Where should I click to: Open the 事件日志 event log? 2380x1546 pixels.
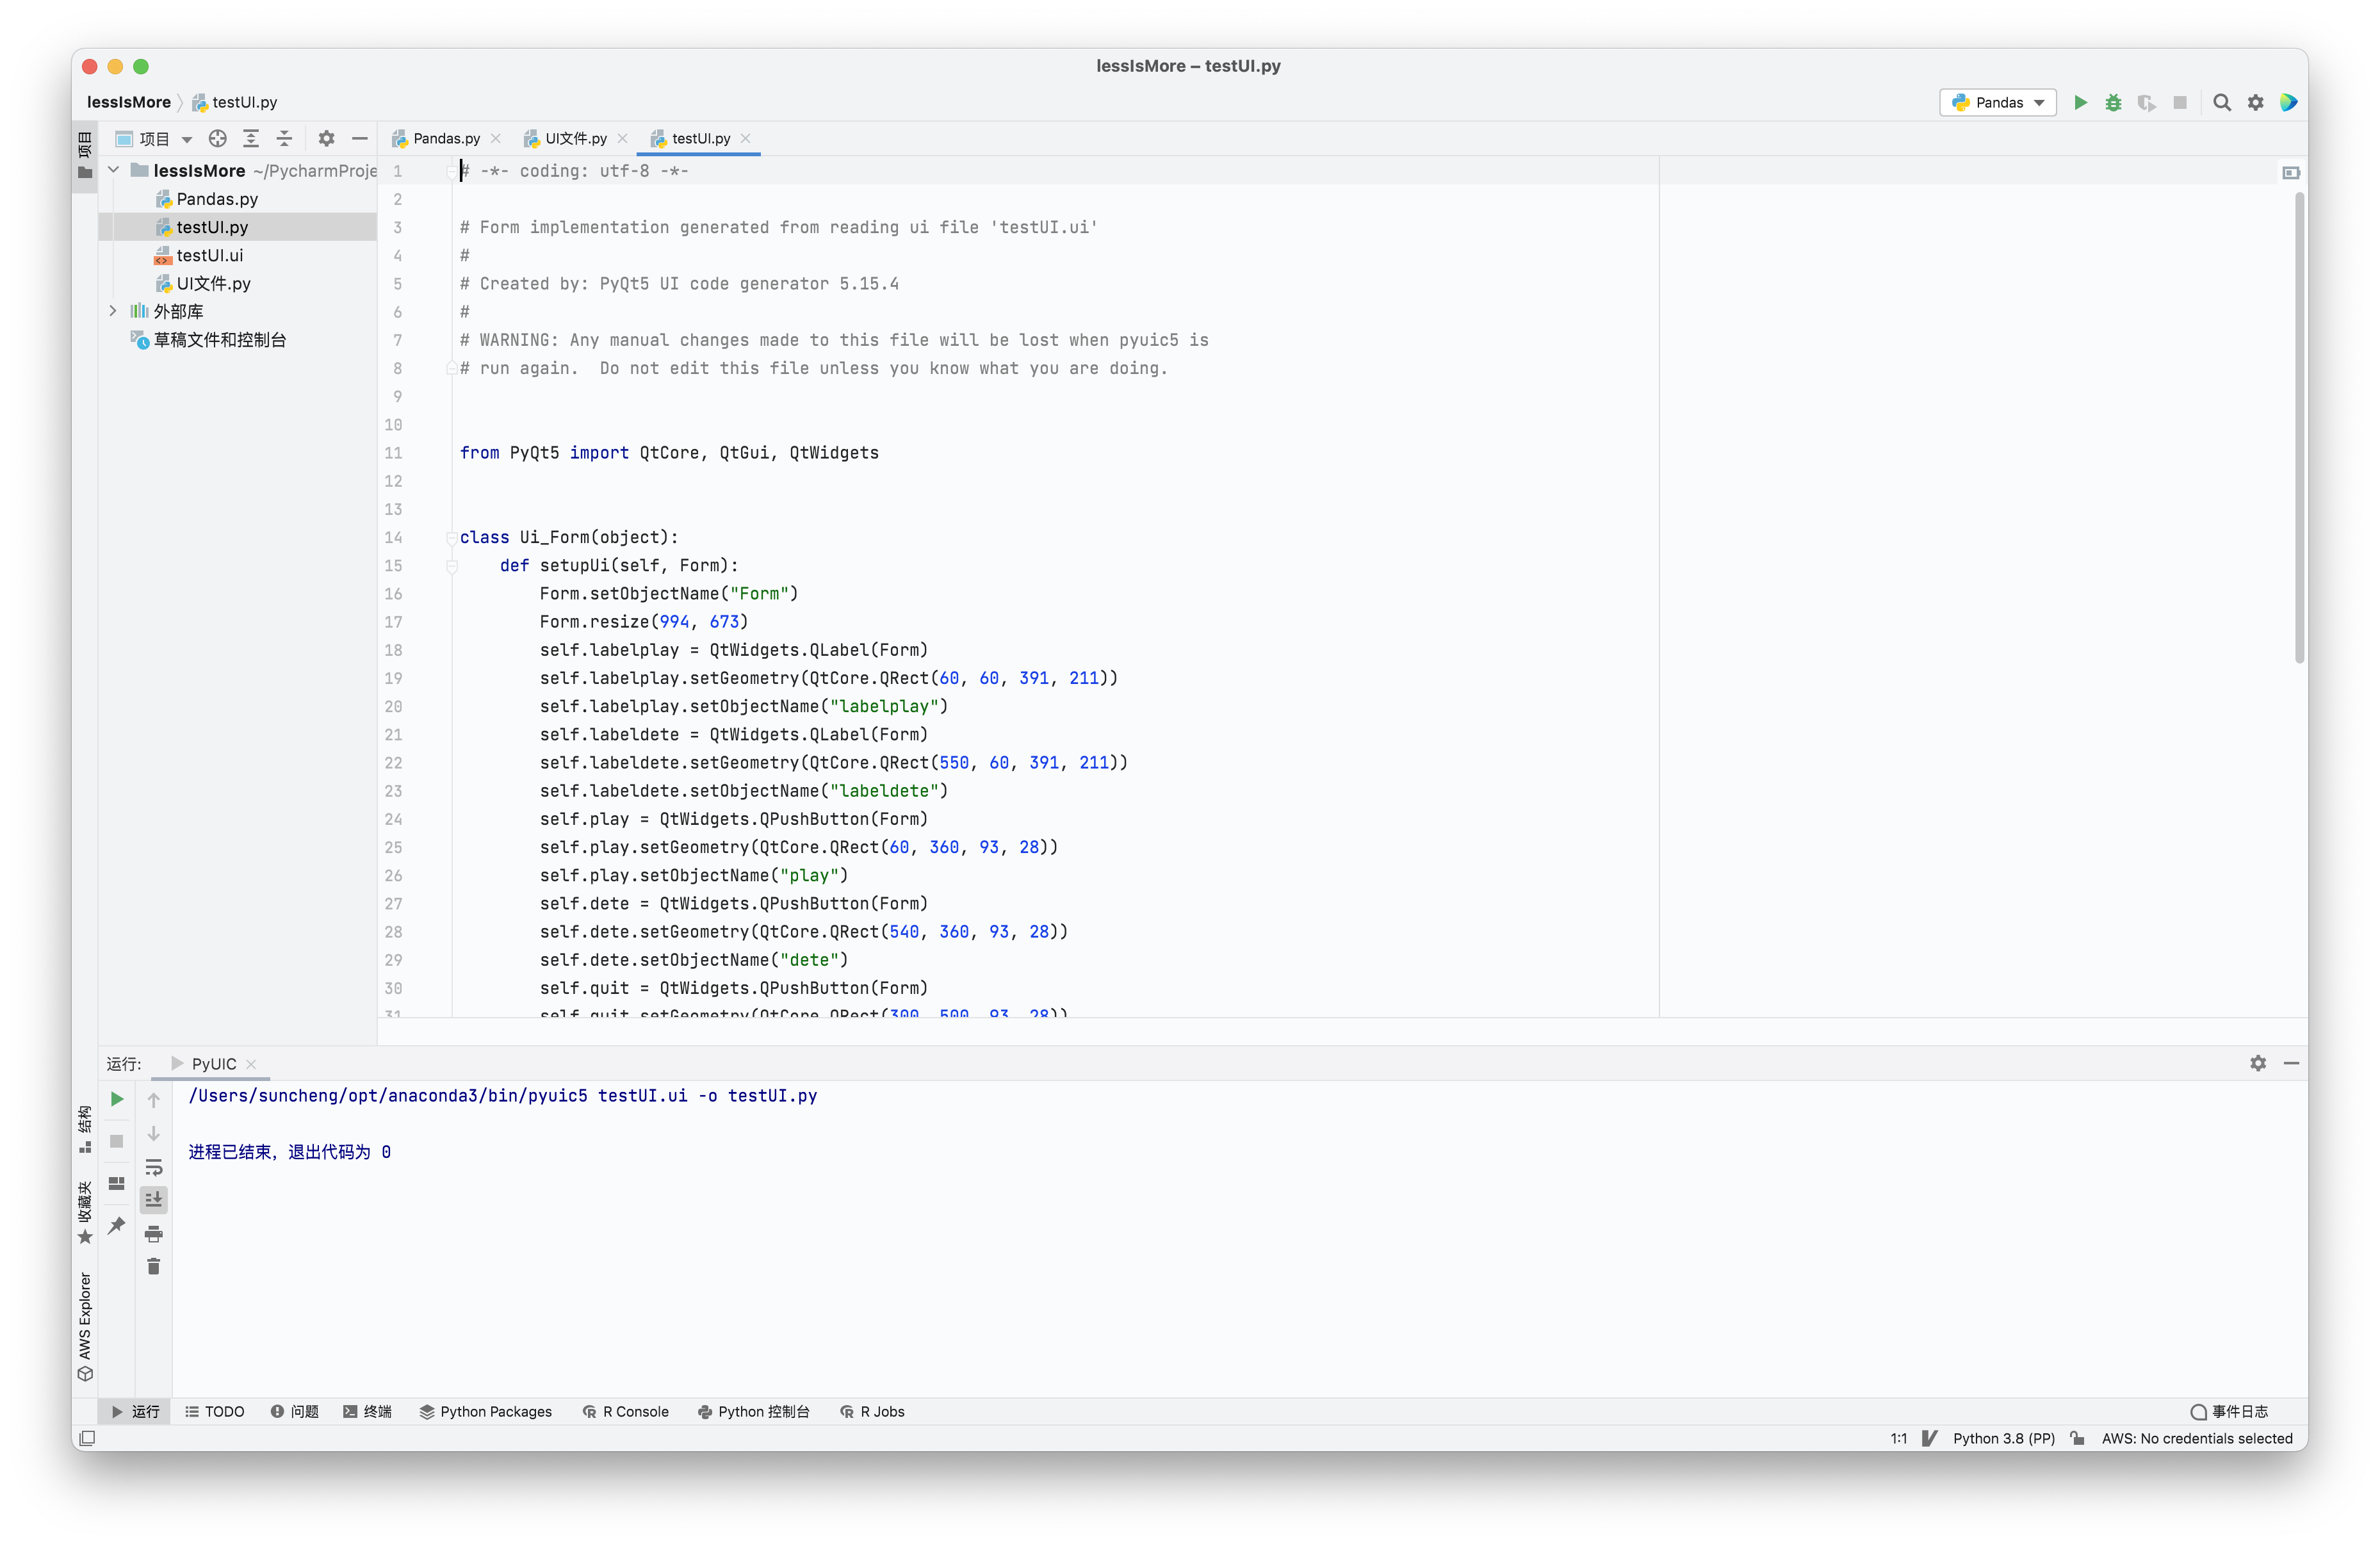[2229, 1411]
